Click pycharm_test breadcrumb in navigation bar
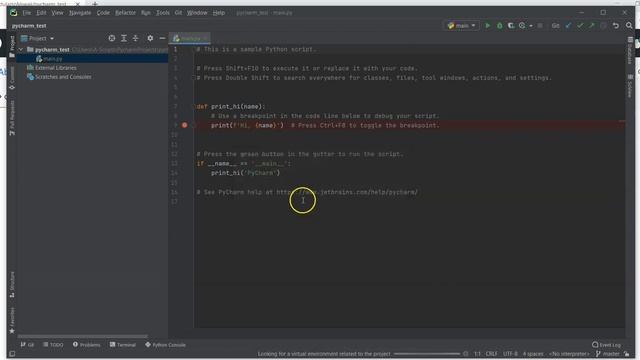 click(x=29, y=26)
